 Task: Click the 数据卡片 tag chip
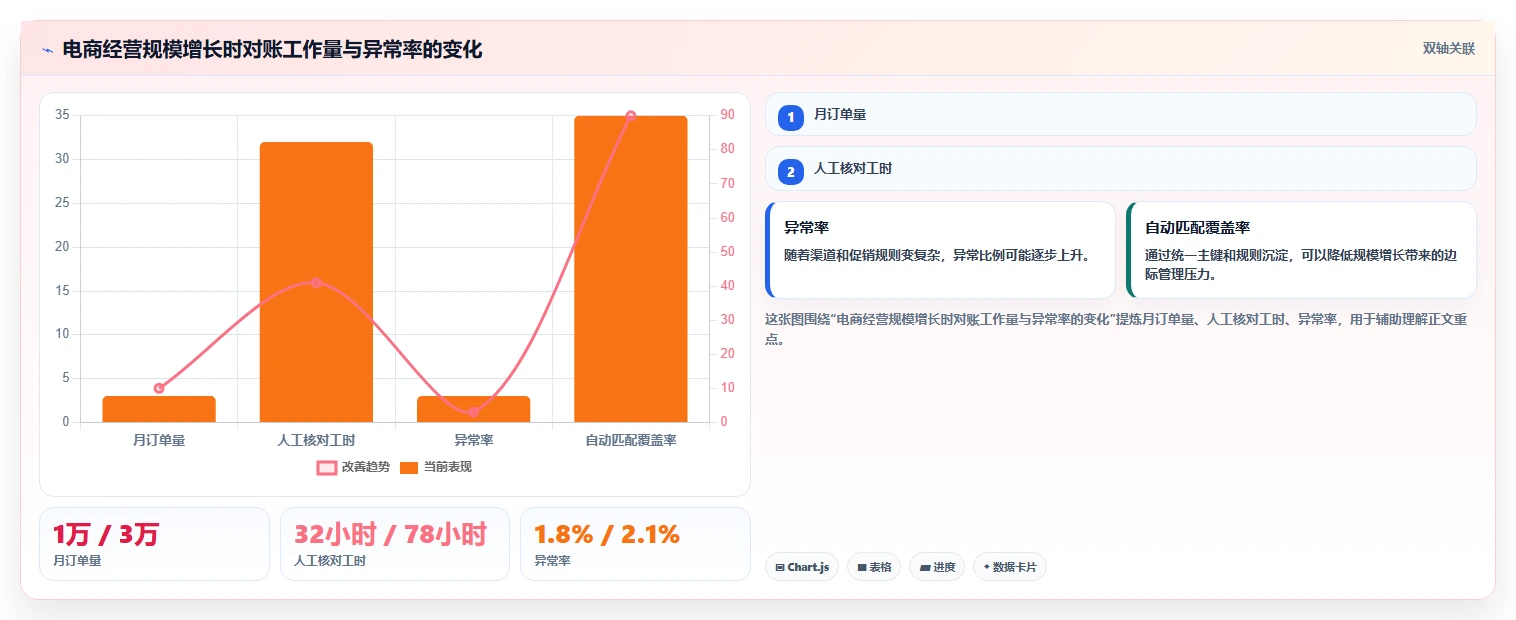1010,567
